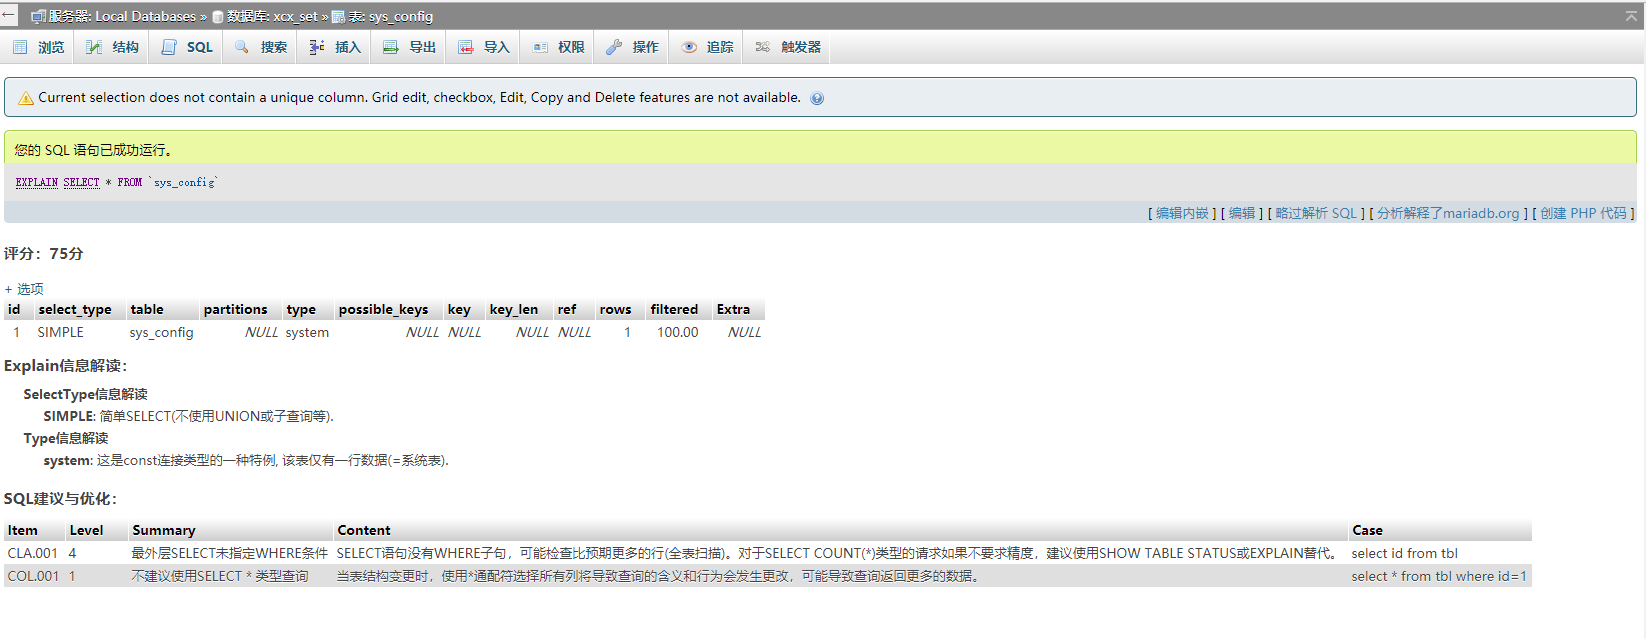Open the SQL tab

pos(187,47)
